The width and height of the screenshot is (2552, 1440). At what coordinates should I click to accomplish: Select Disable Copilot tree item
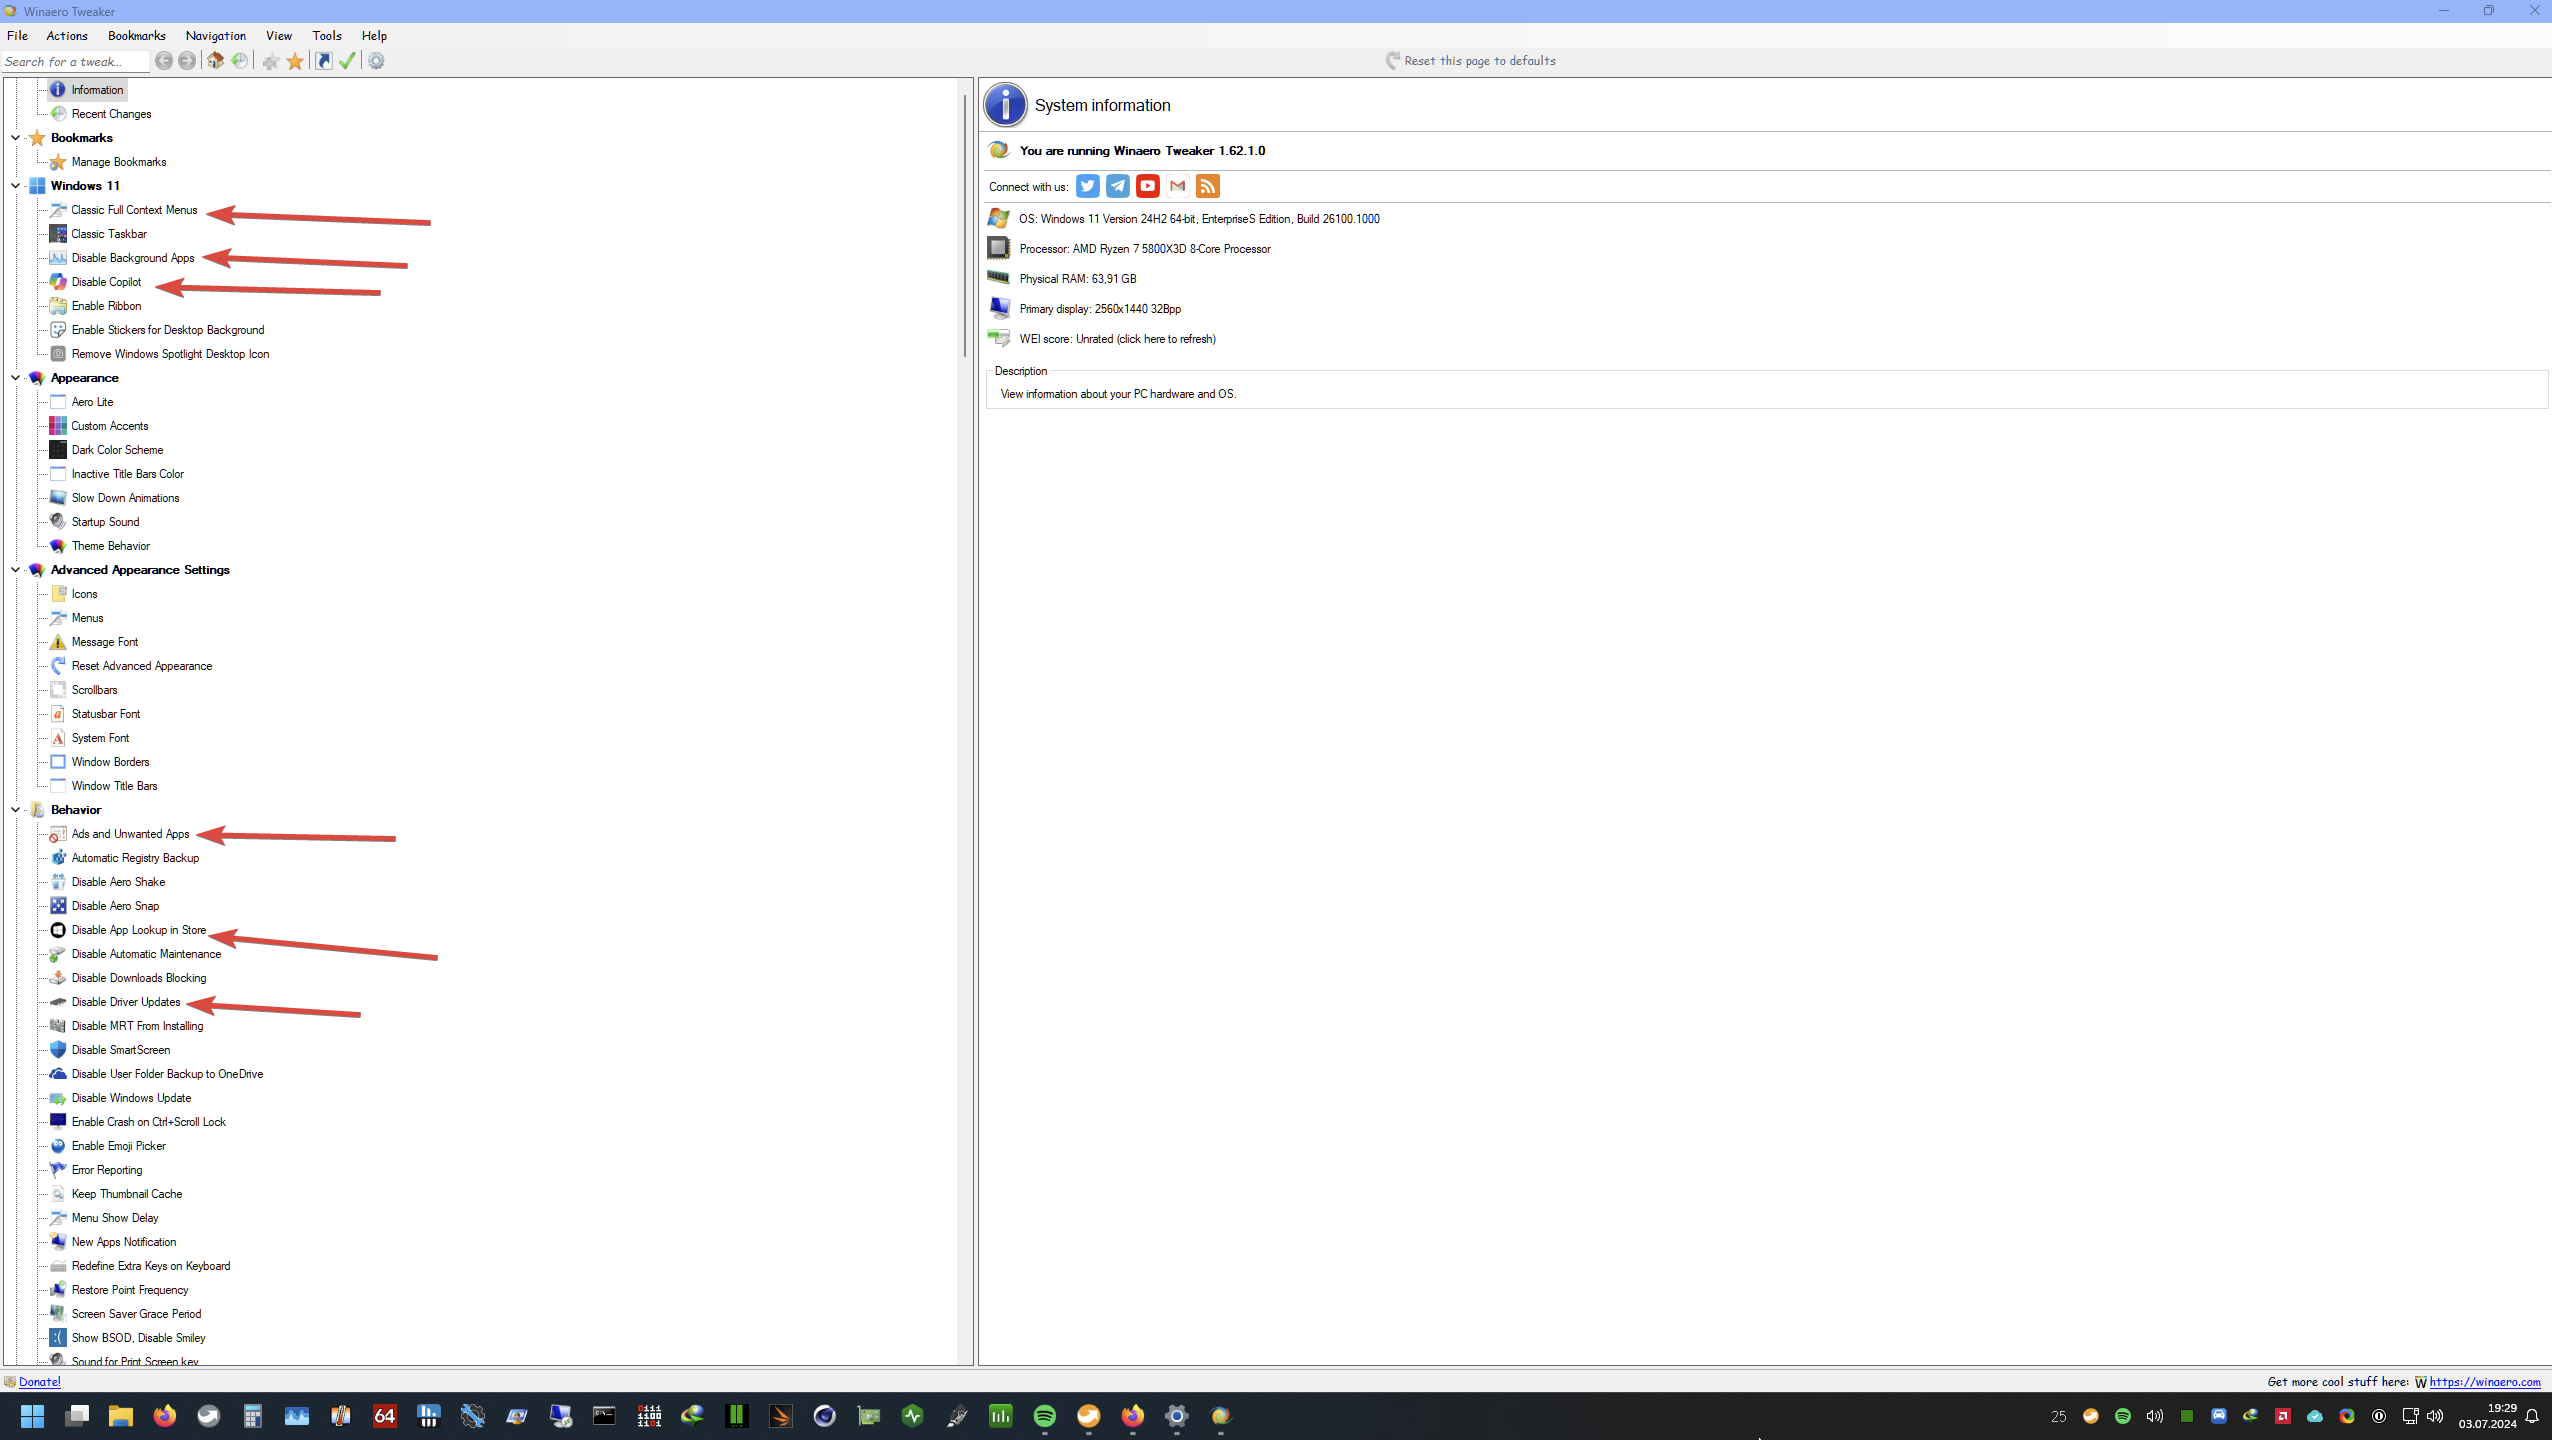point(106,282)
